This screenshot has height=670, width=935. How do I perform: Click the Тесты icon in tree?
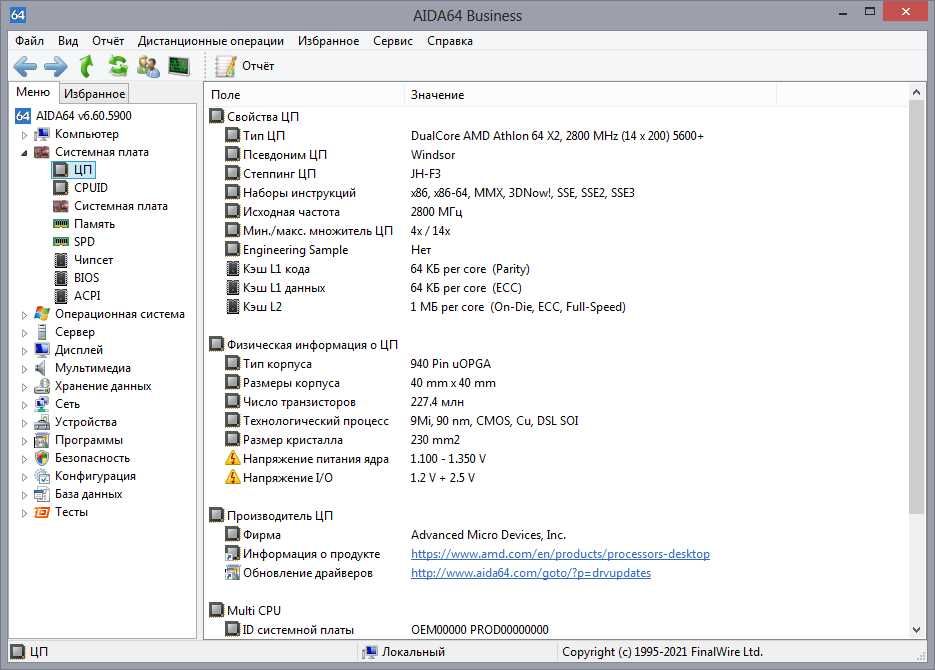(x=41, y=512)
